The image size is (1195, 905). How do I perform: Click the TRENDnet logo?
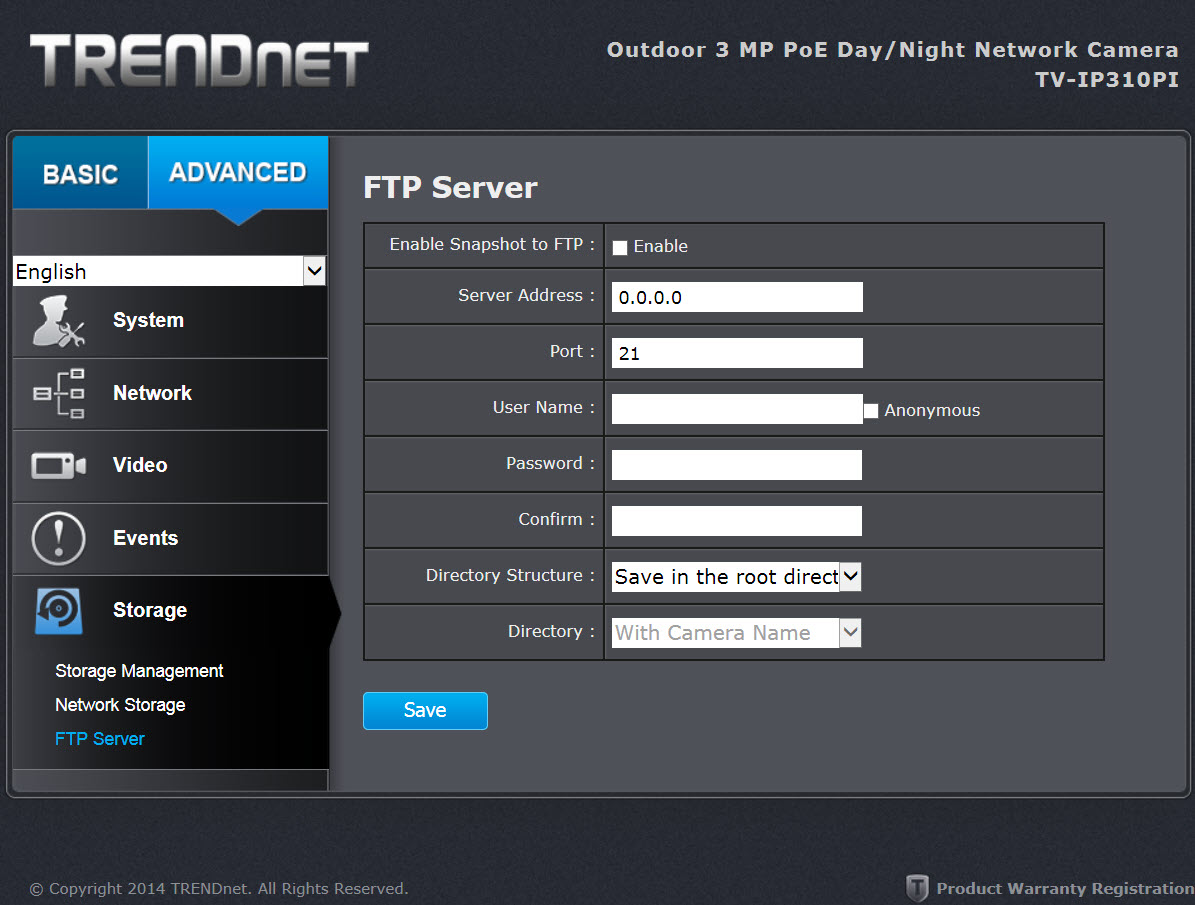coord(199,60)
